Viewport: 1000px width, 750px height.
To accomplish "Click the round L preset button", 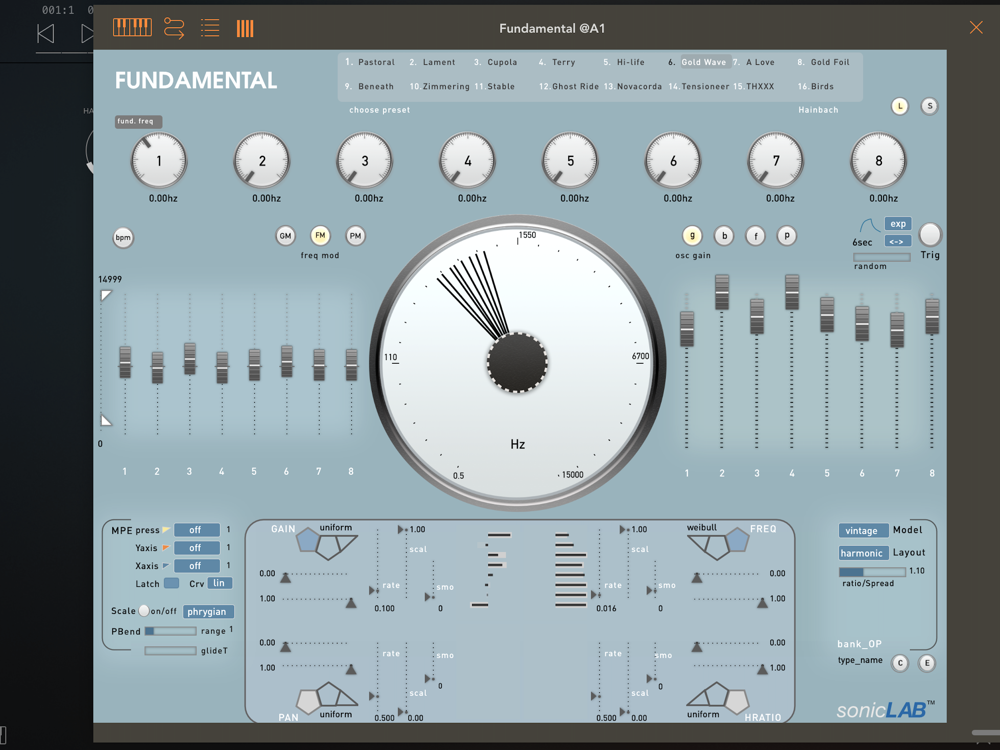I will point(900,106).
